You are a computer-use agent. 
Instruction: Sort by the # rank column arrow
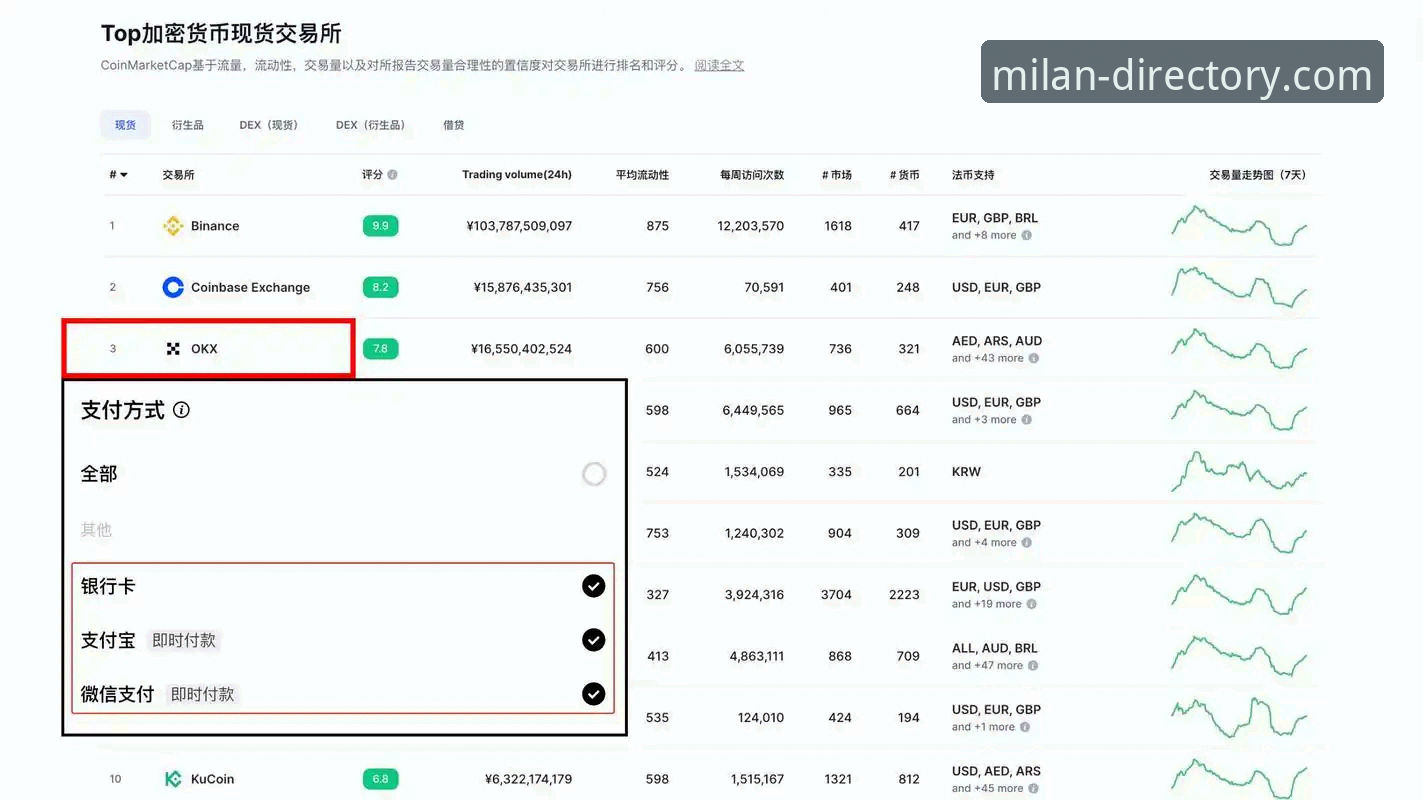124,175
